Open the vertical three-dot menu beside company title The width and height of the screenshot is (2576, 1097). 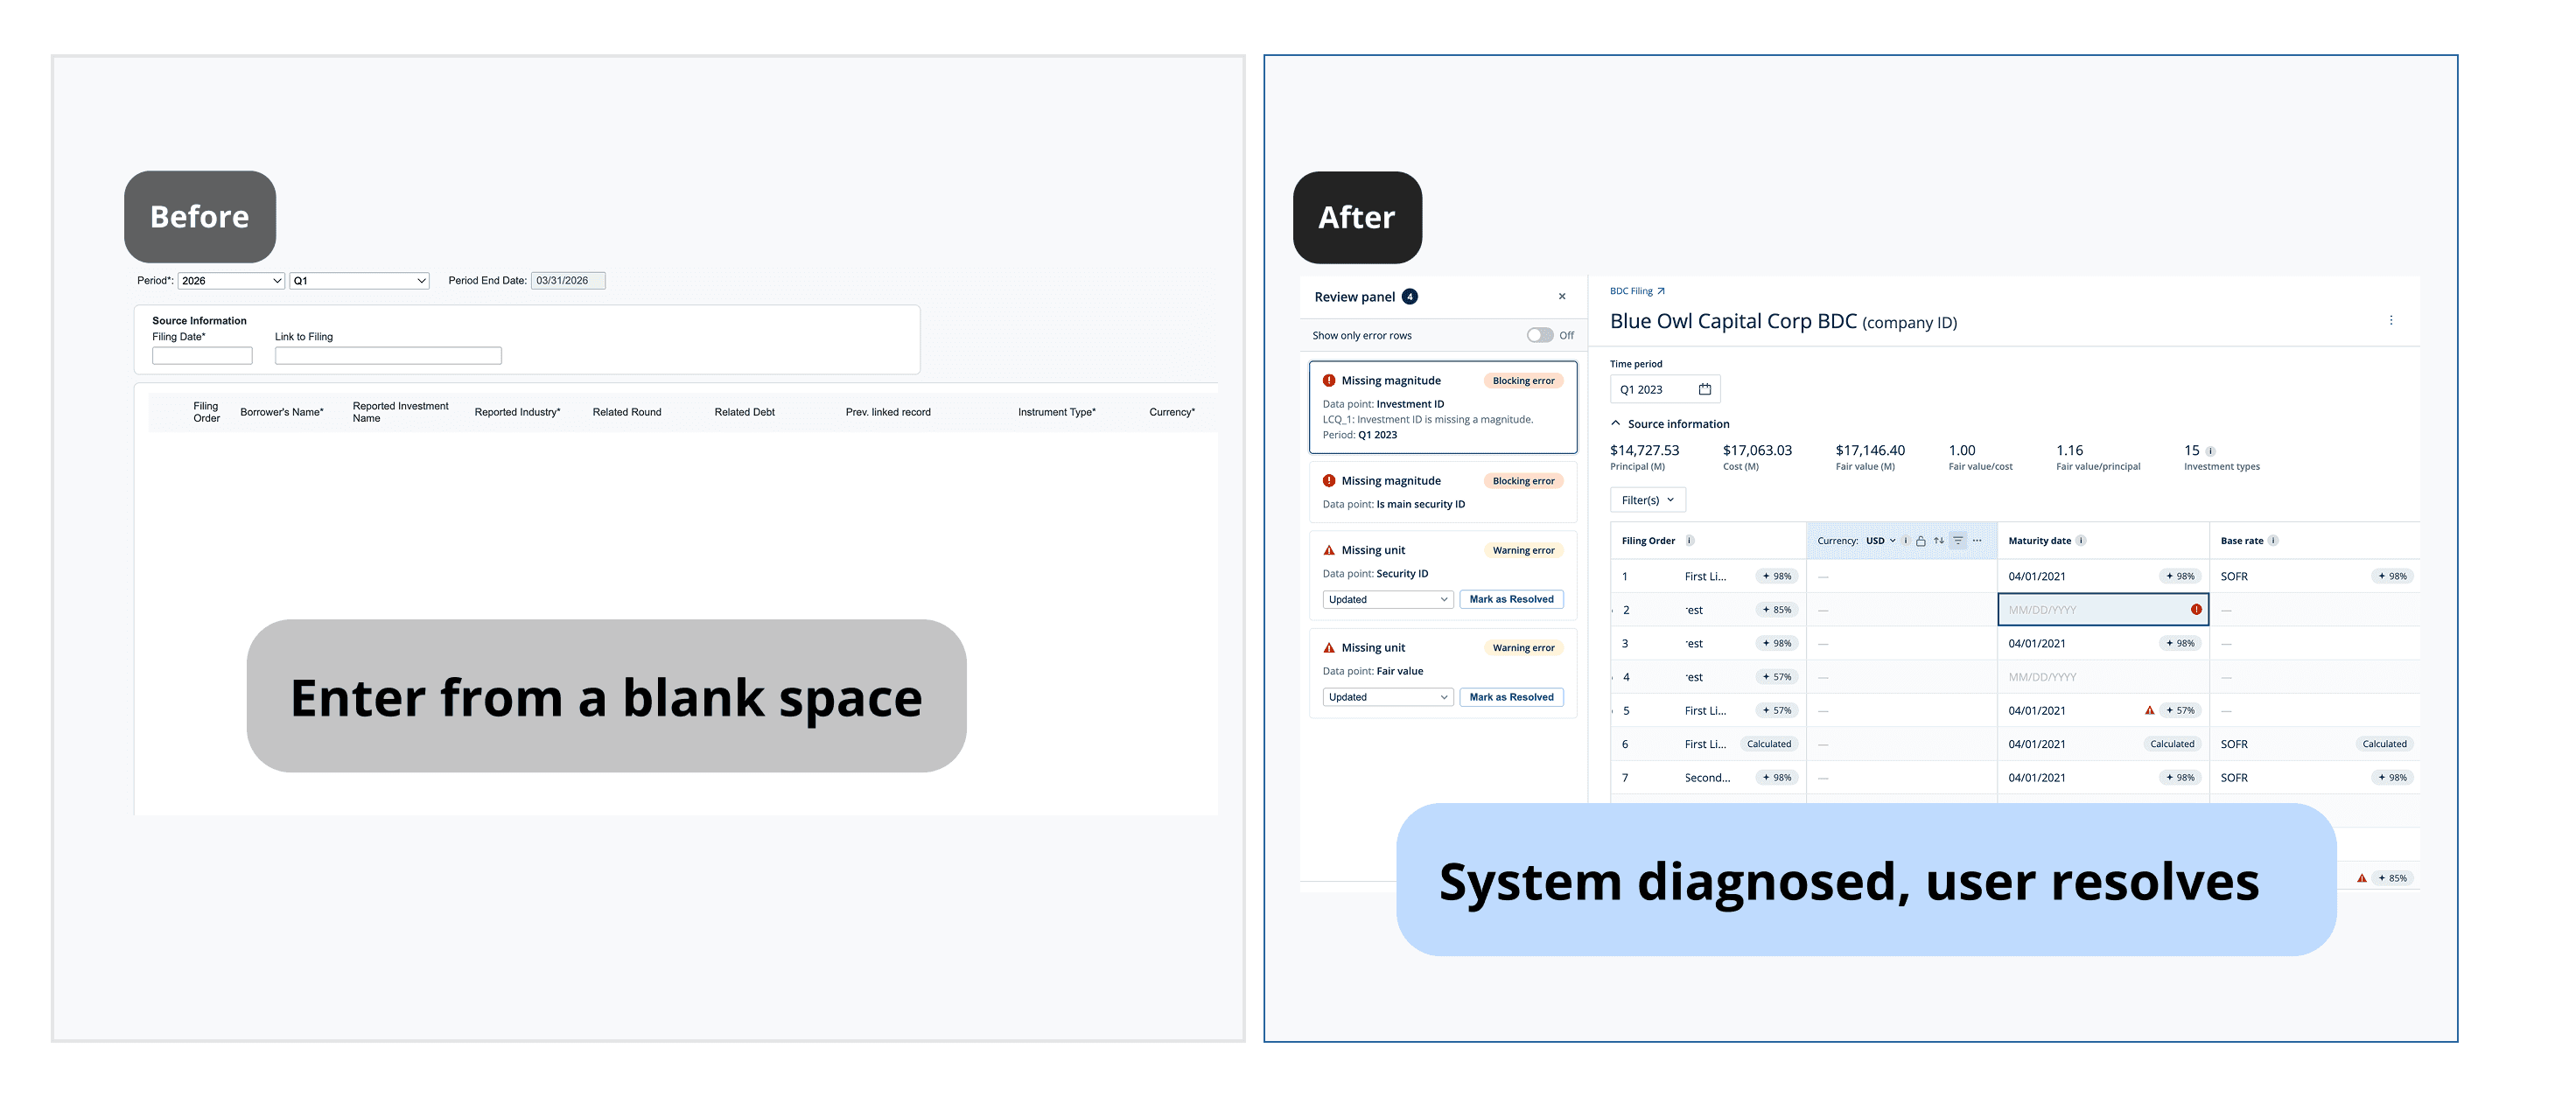tap(2391, 321)
